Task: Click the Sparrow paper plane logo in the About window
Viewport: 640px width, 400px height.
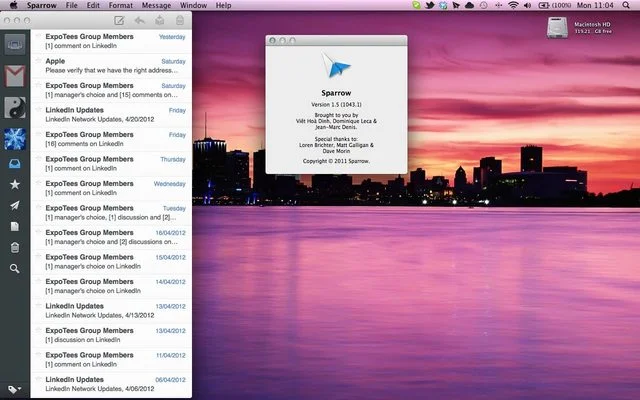Action: (x=336, y=65)
